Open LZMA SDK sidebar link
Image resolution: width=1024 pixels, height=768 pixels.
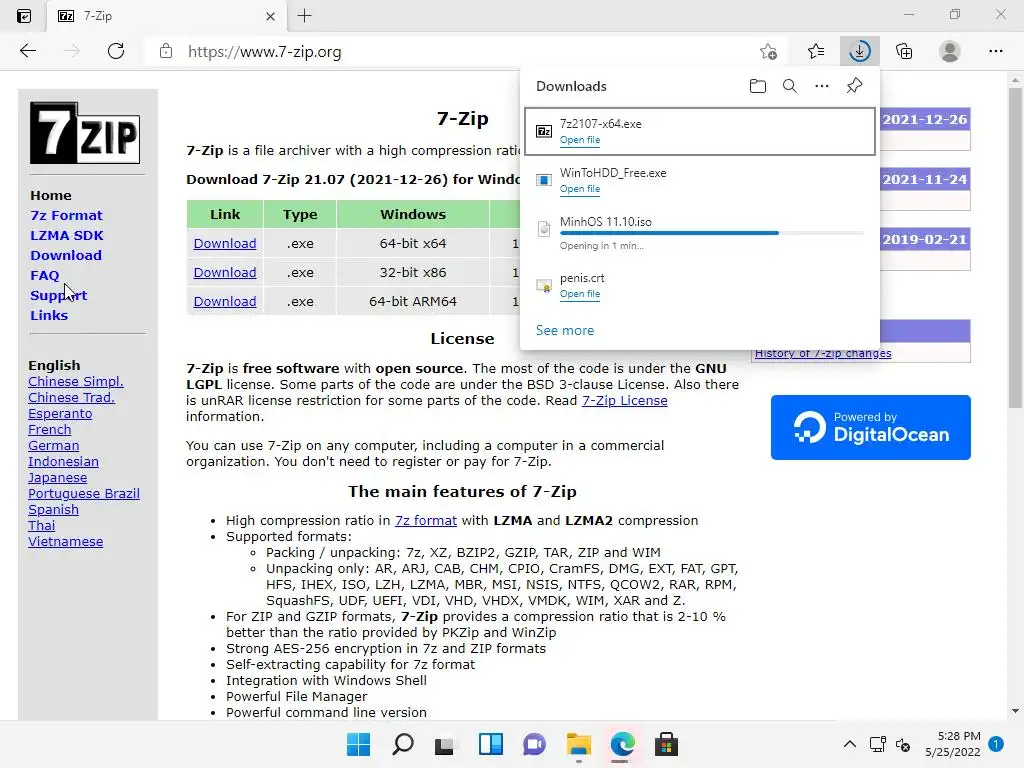click(x=67, y=235)
